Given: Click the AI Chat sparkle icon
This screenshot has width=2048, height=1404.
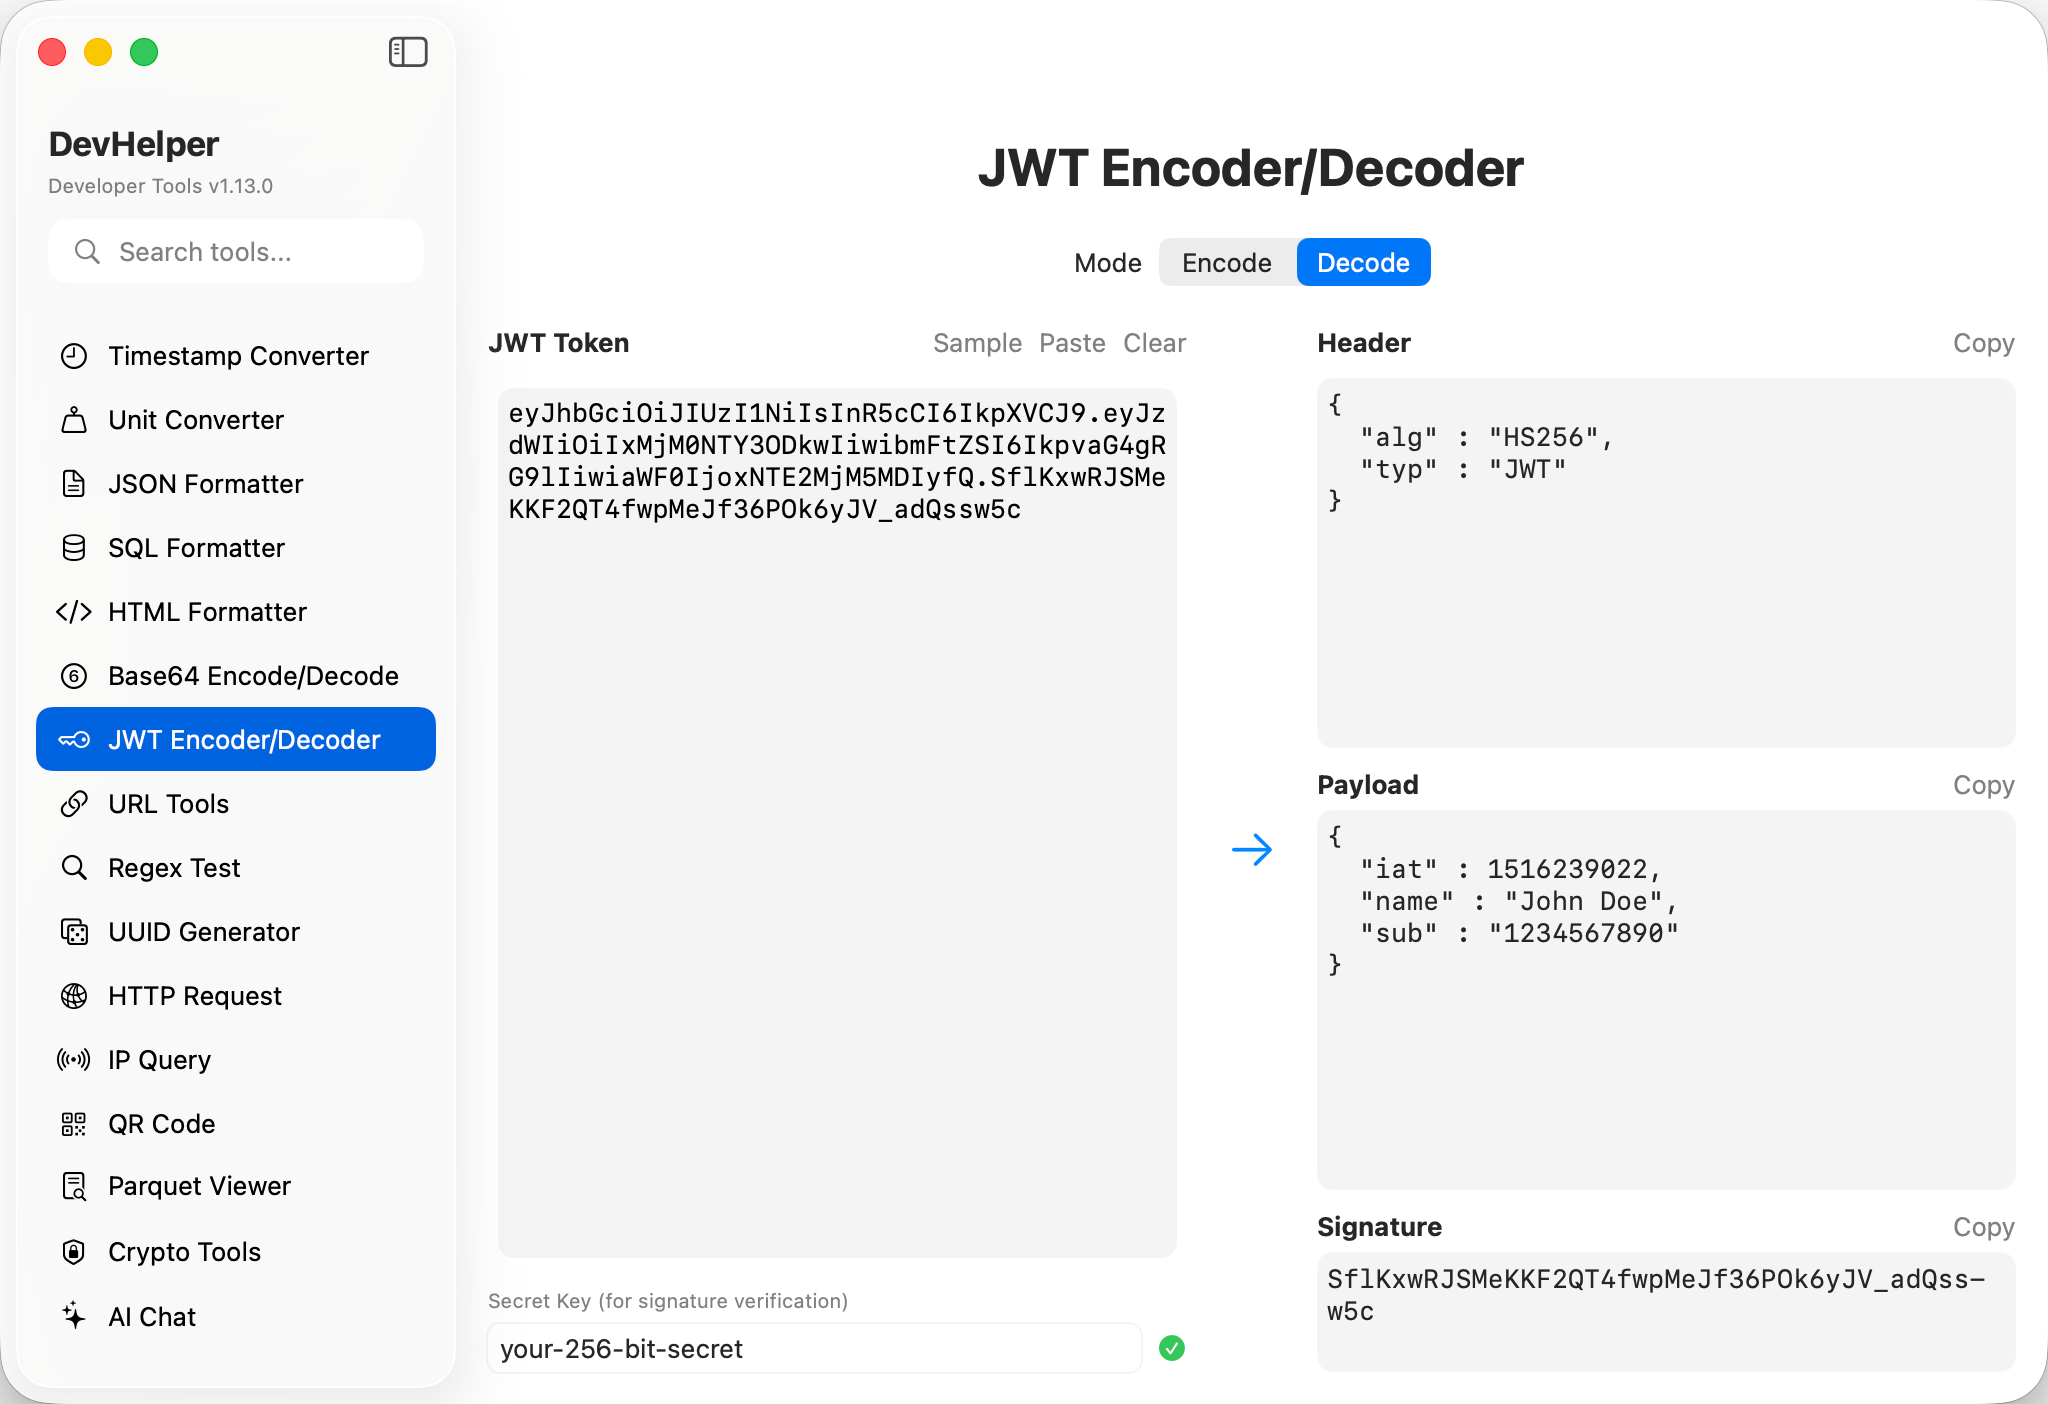Looking at the screenshot, I should pos(74,1316).
